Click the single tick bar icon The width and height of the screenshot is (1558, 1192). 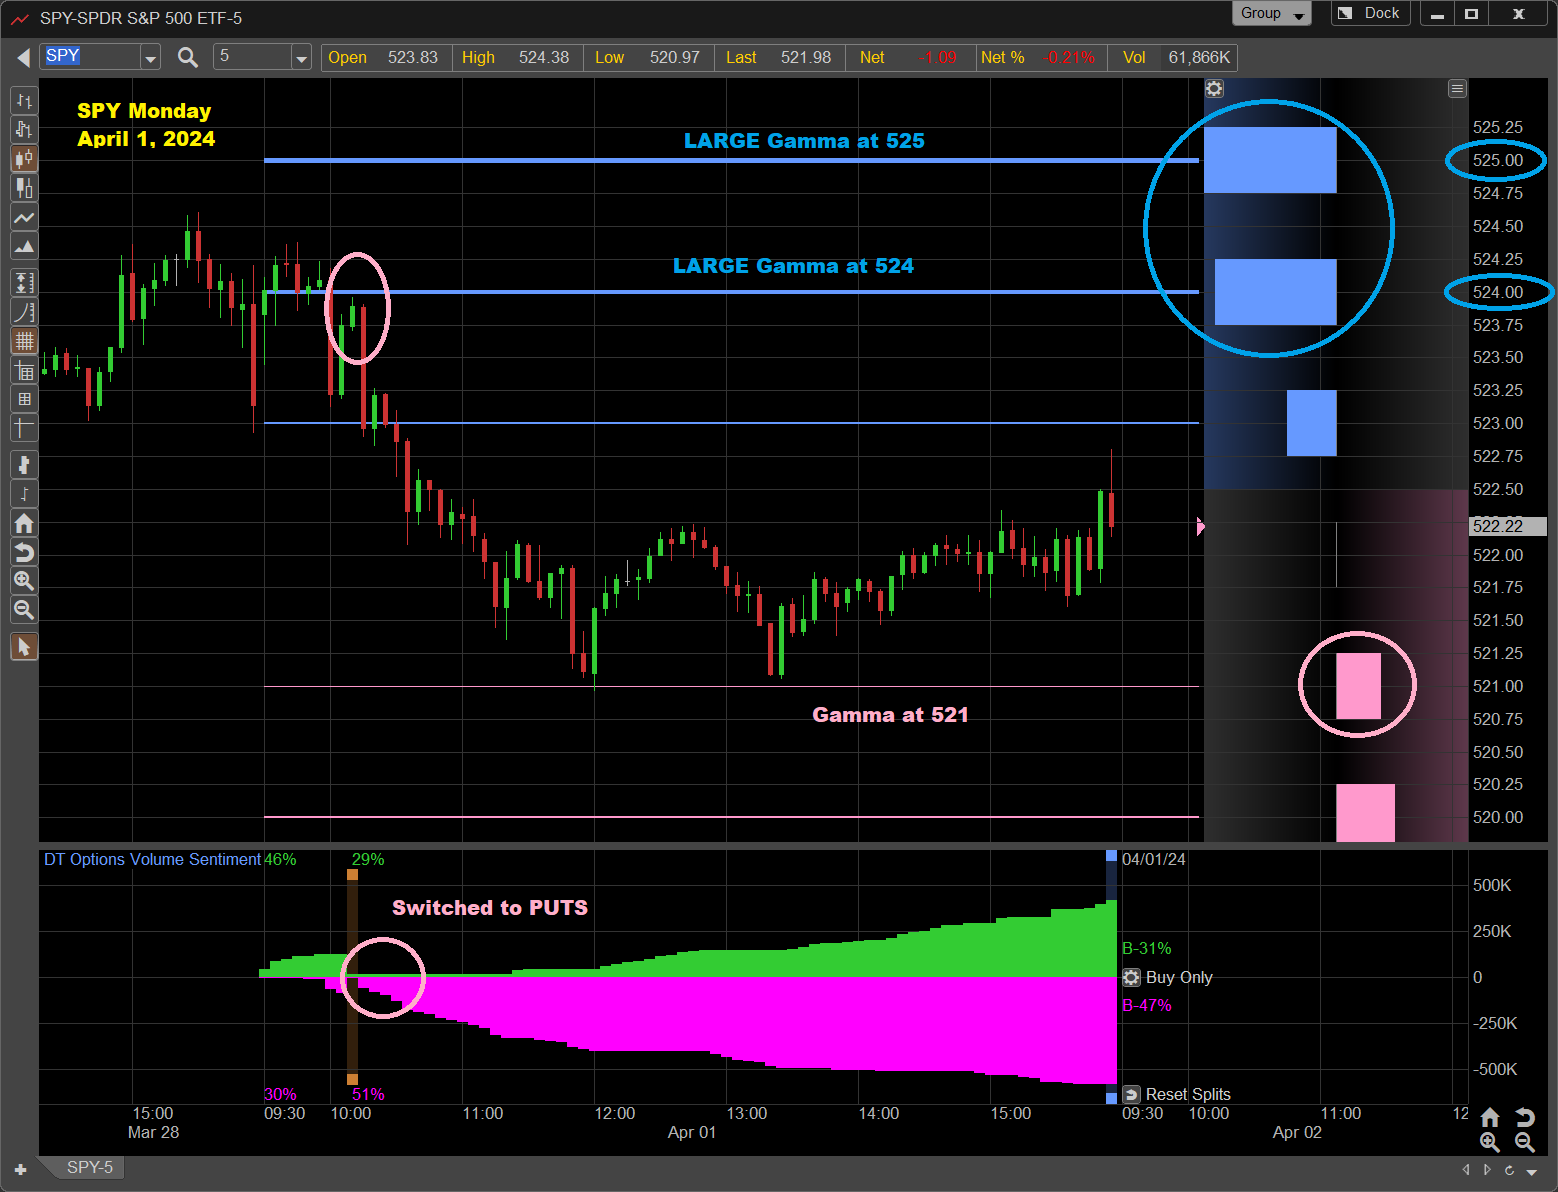click(24, 494)
